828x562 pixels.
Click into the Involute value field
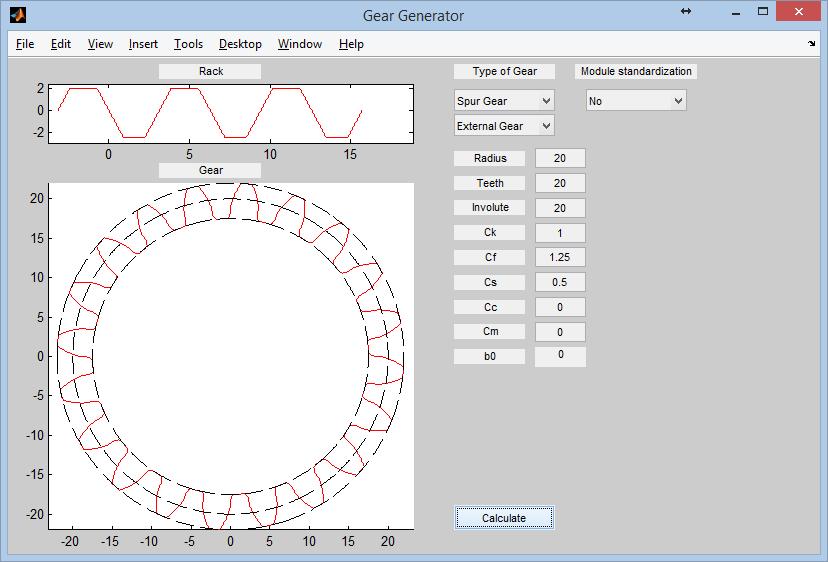click(x=560, y=208)
